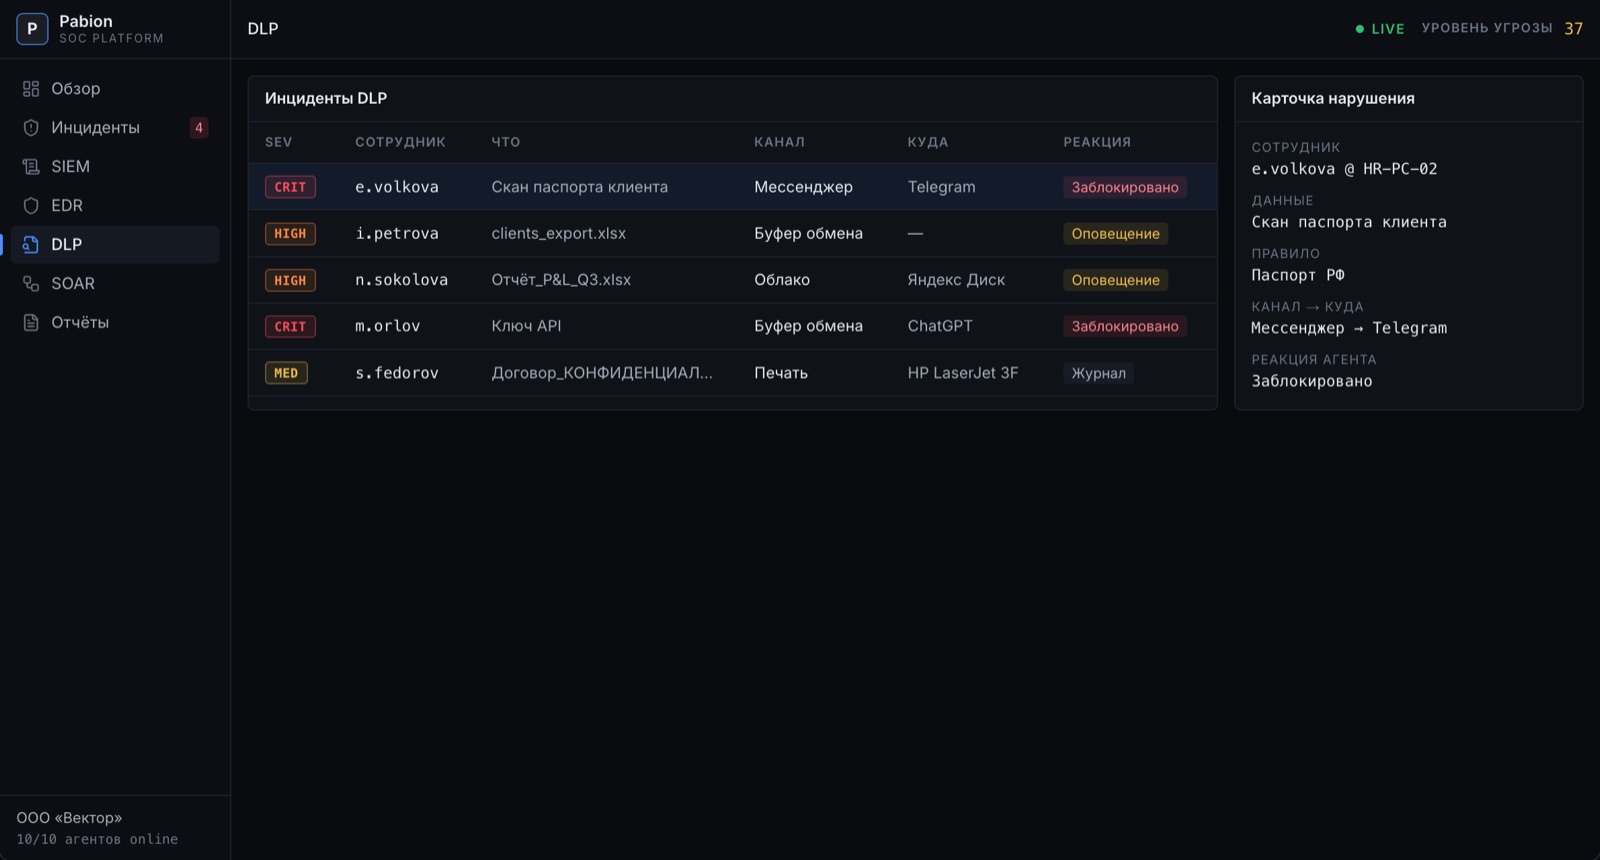The width and height of the screenshot is (1600, 860).
Task: Click the Инциденты shield icon
Action: click(x=31, y=128)
